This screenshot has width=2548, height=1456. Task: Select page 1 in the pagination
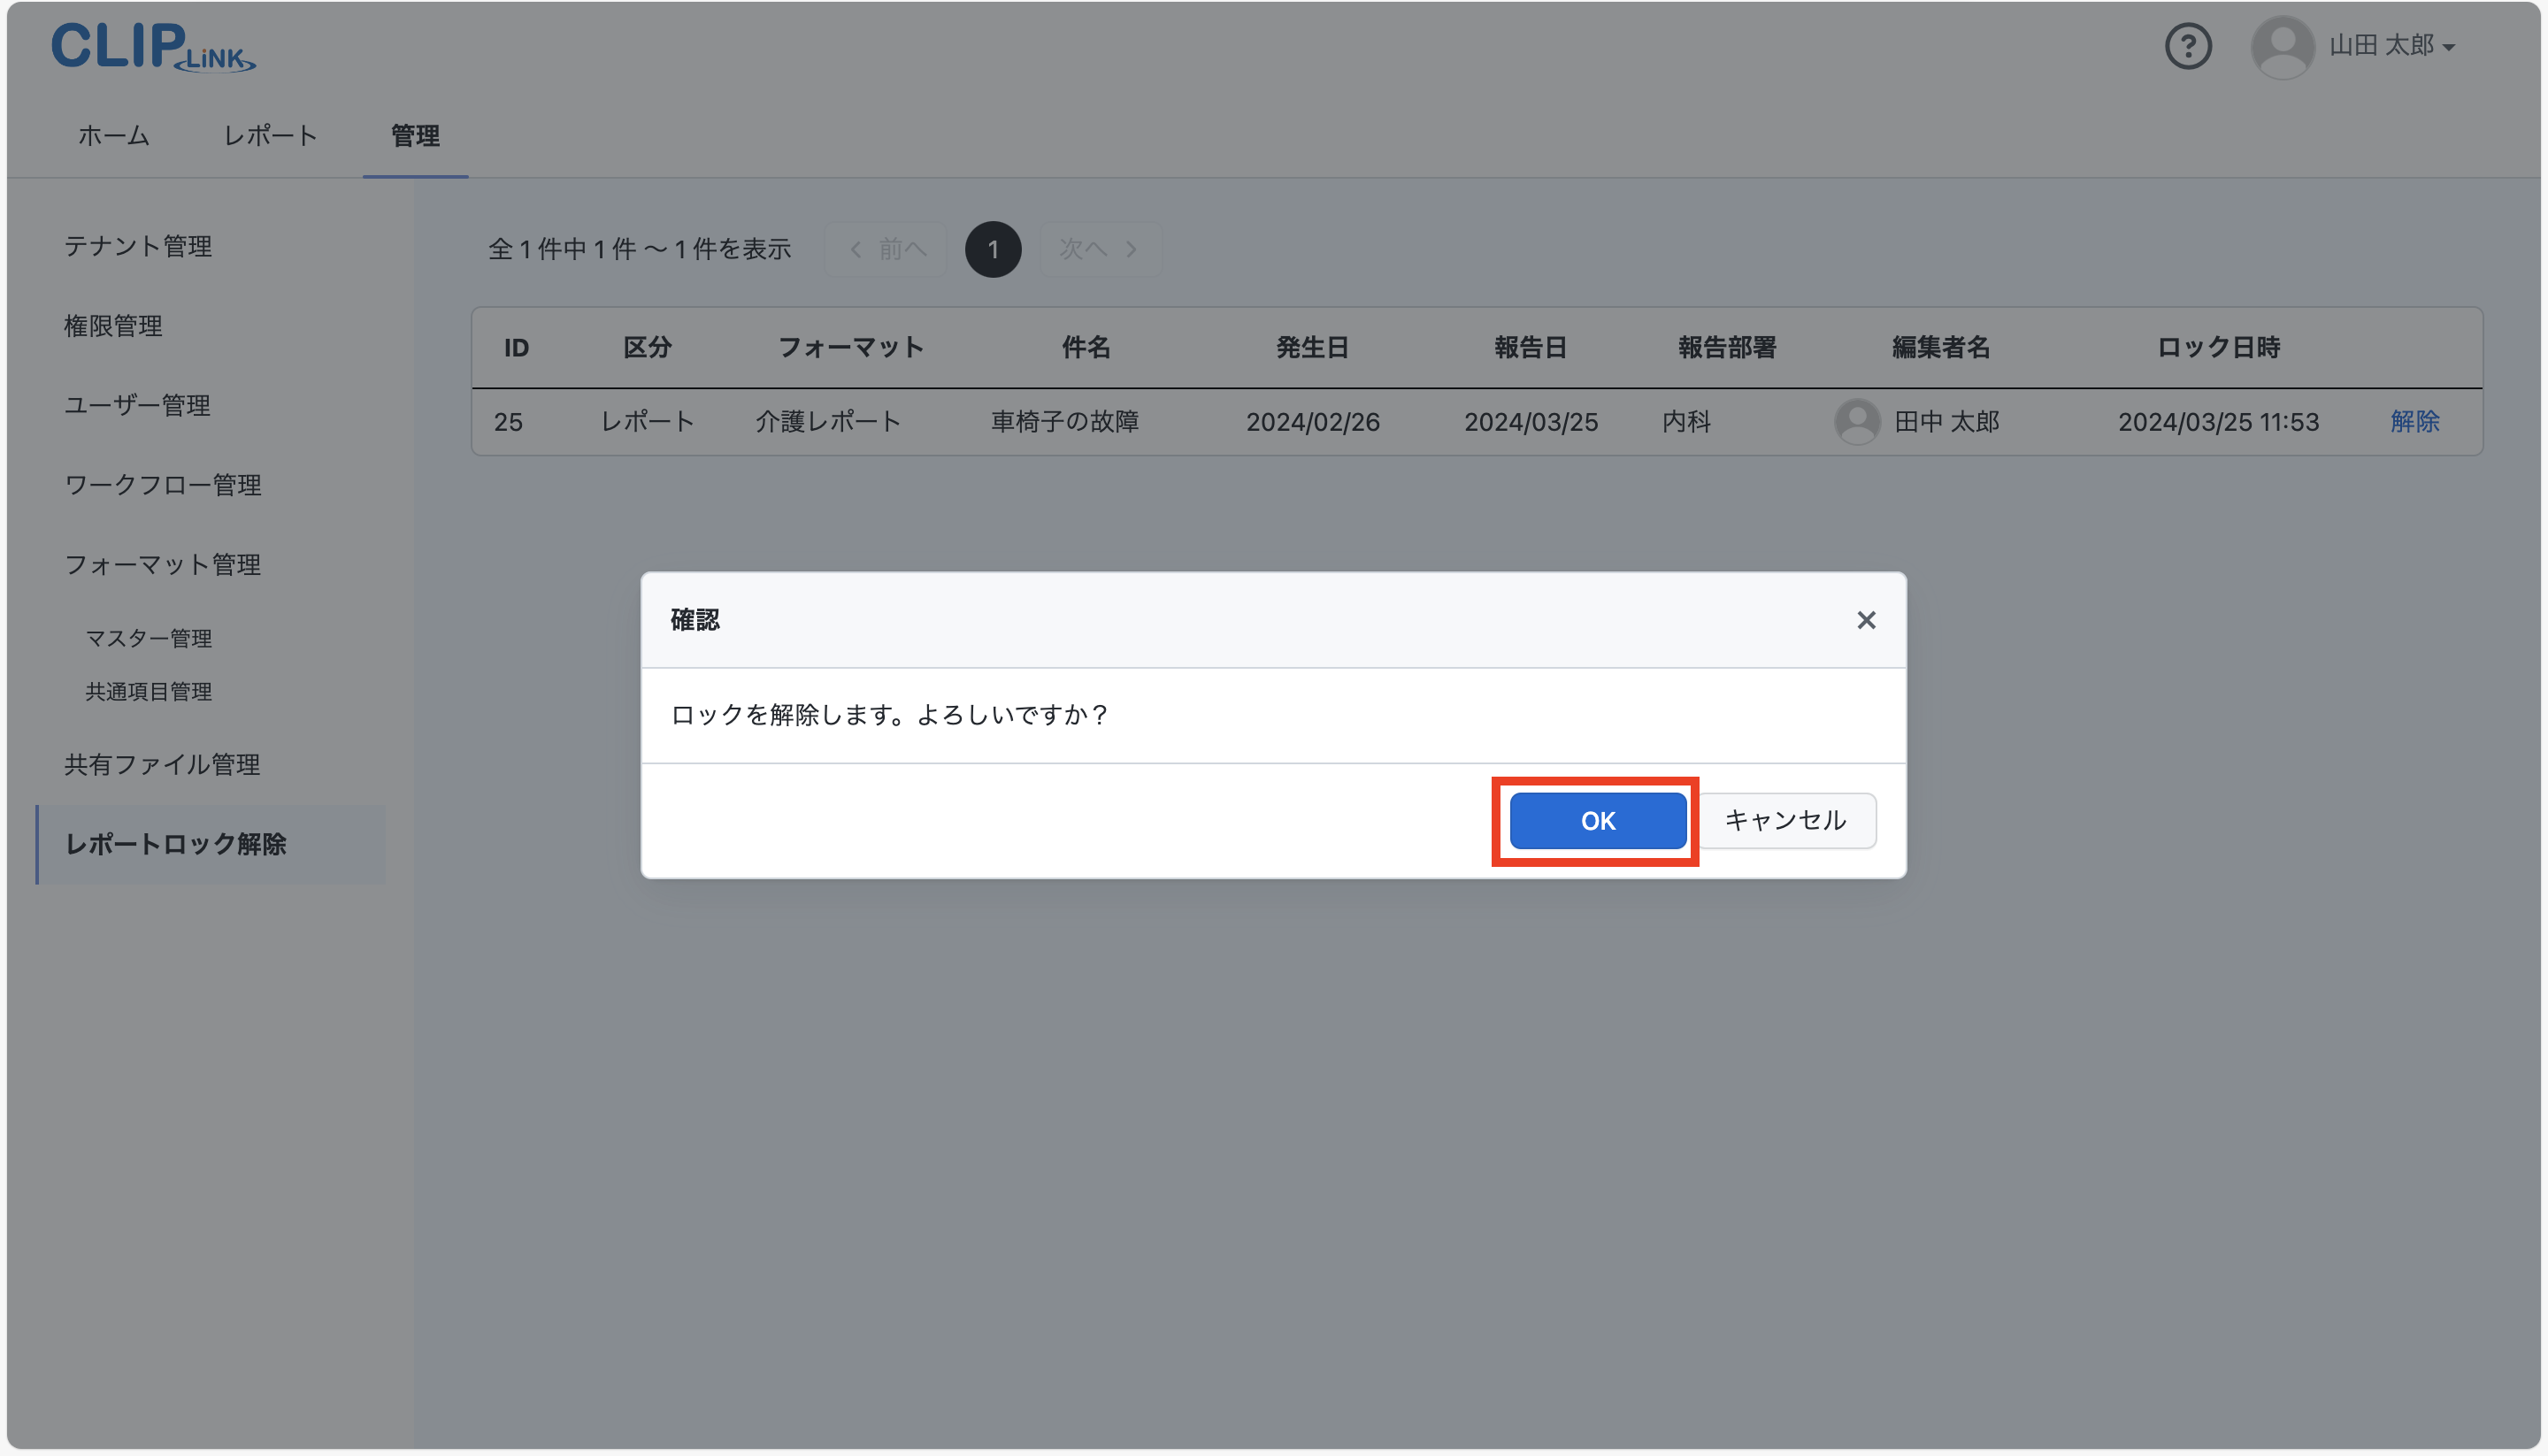coord(993,249)
